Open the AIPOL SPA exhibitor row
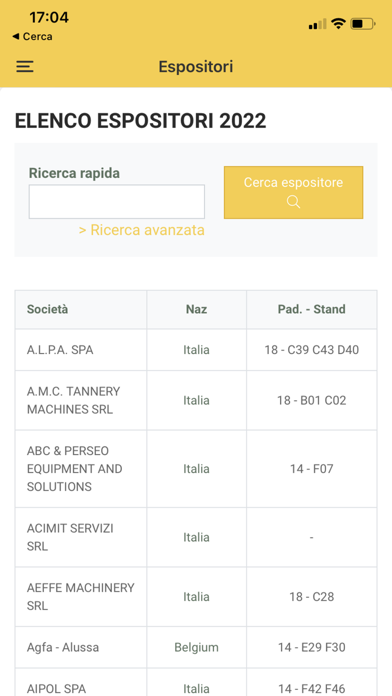The width and height of the screenshot is (392, 696). click(196, 682)
